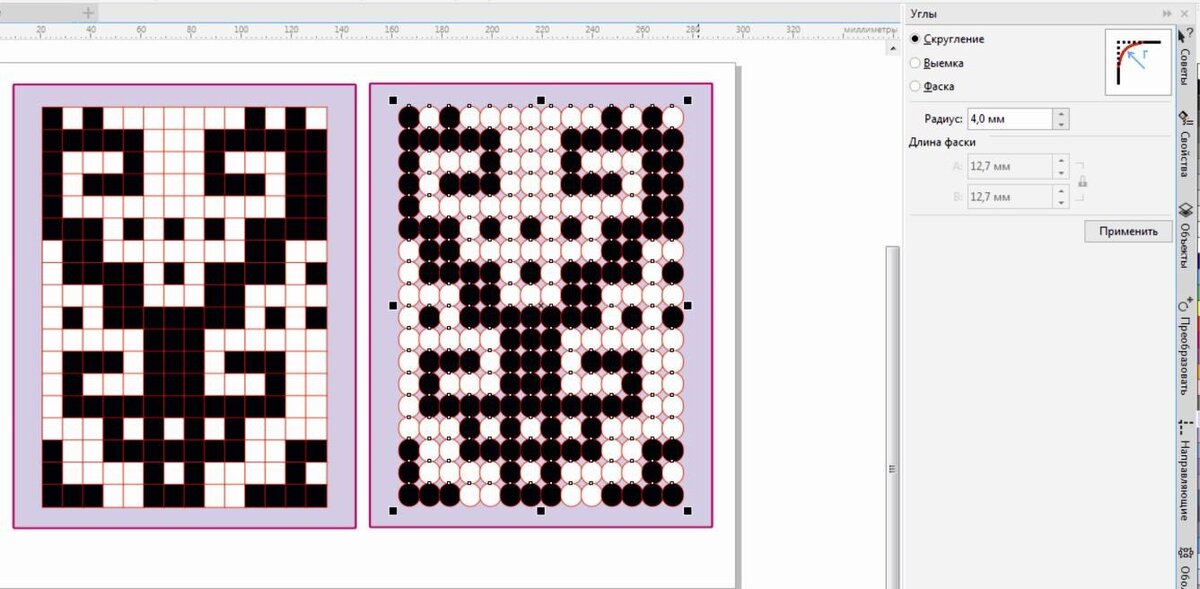
Task: Open the Направляющие docker tab
Action: 1185,470
